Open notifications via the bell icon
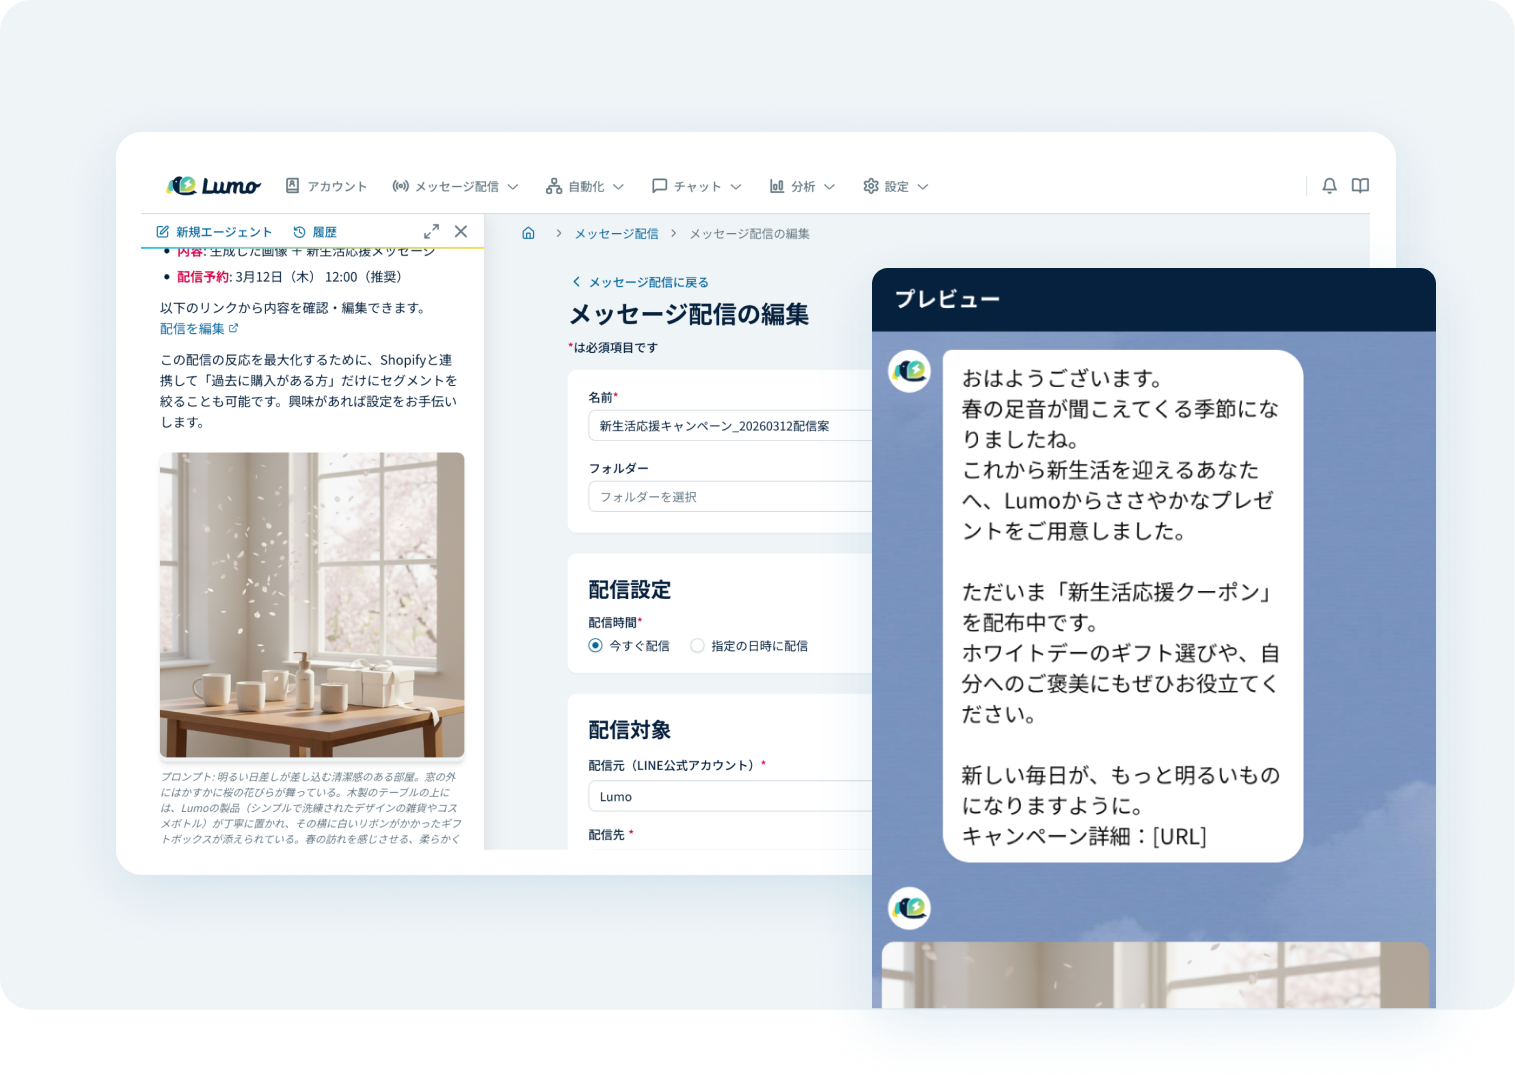This screenshot has width=1515, height=1089. (x=1329, y=185)
